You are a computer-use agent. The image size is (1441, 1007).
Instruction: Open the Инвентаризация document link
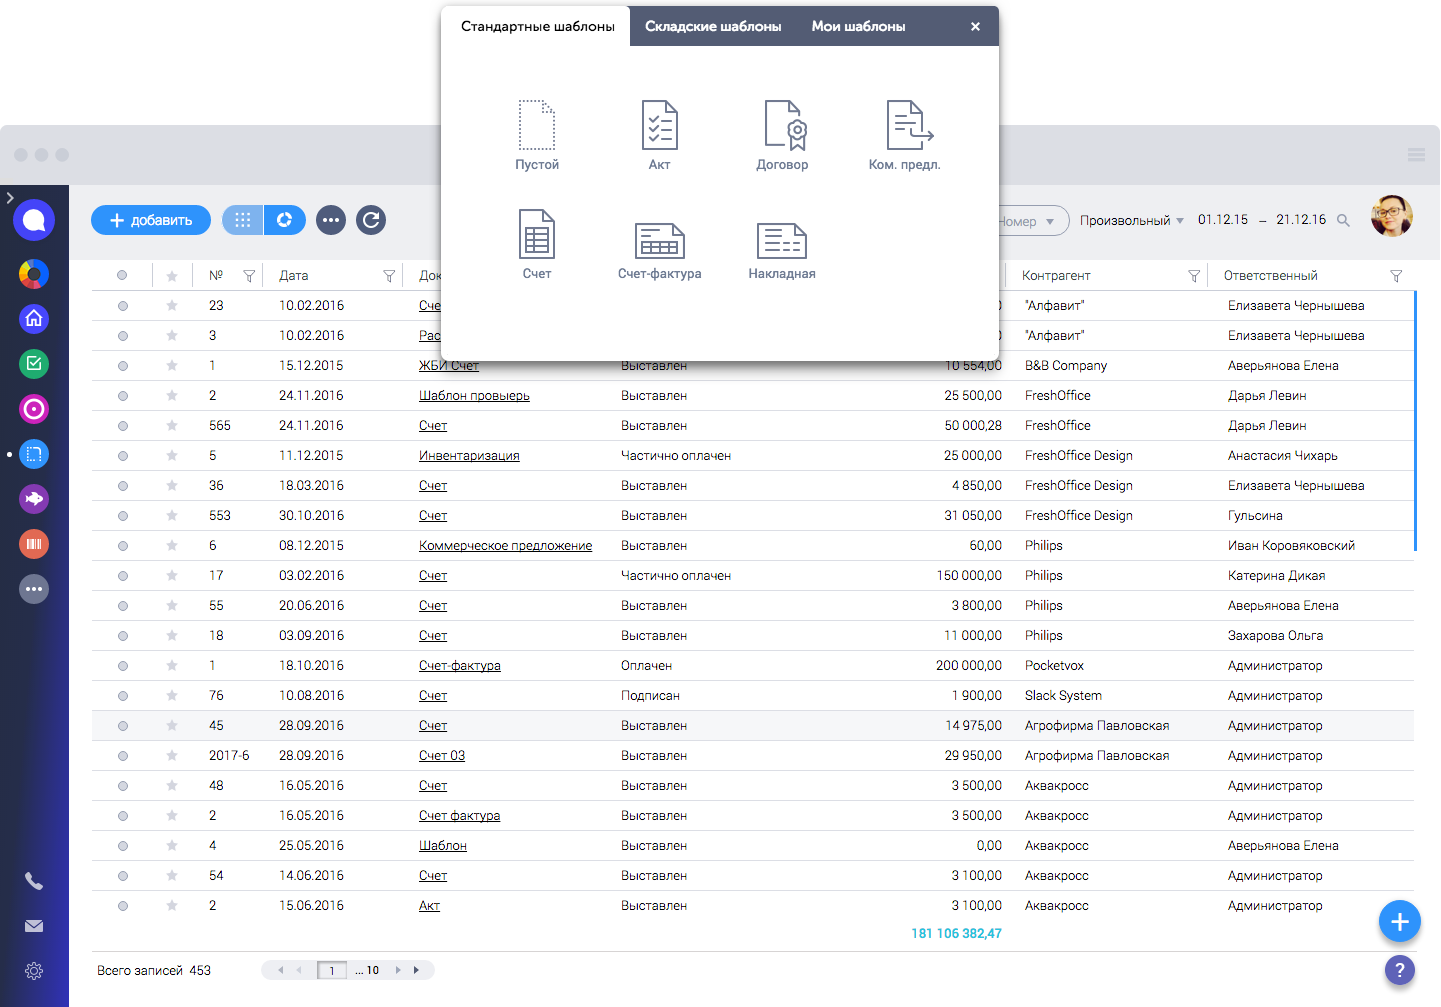click(469, 456)
